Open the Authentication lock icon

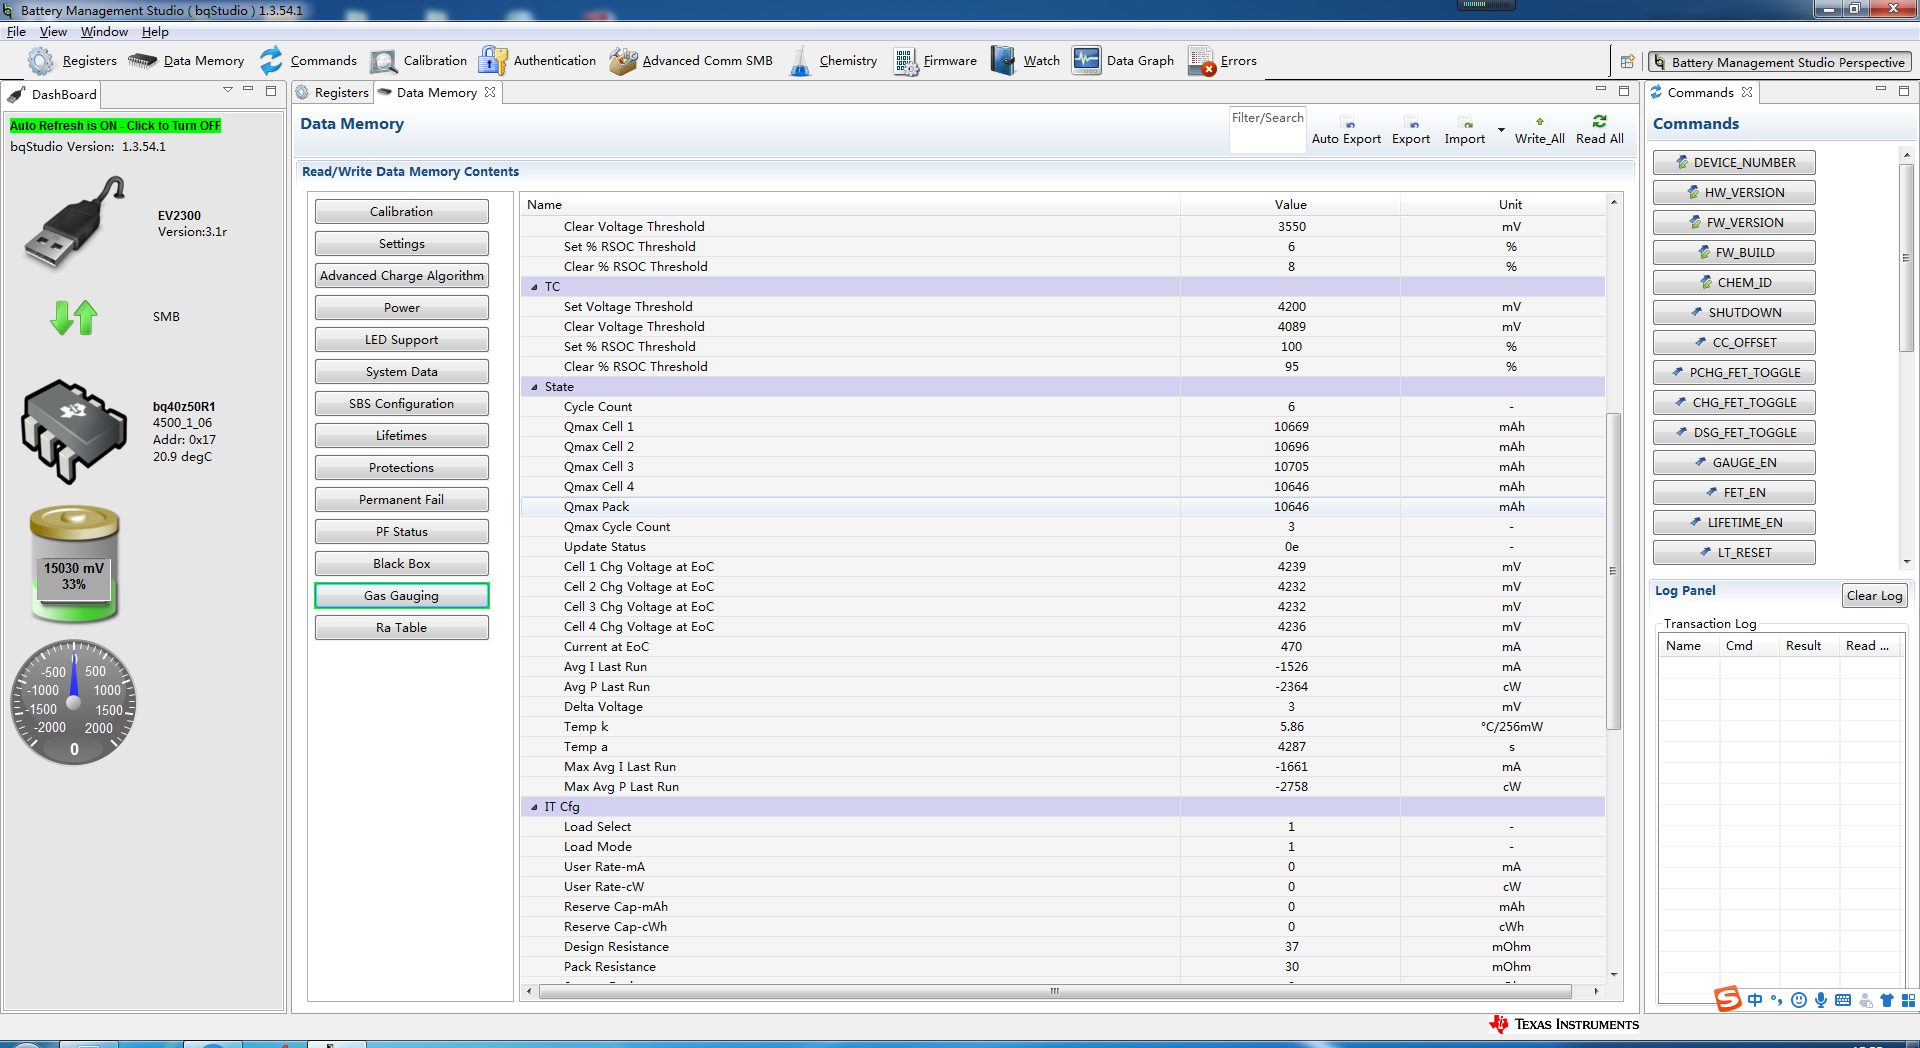pos(492,61)
